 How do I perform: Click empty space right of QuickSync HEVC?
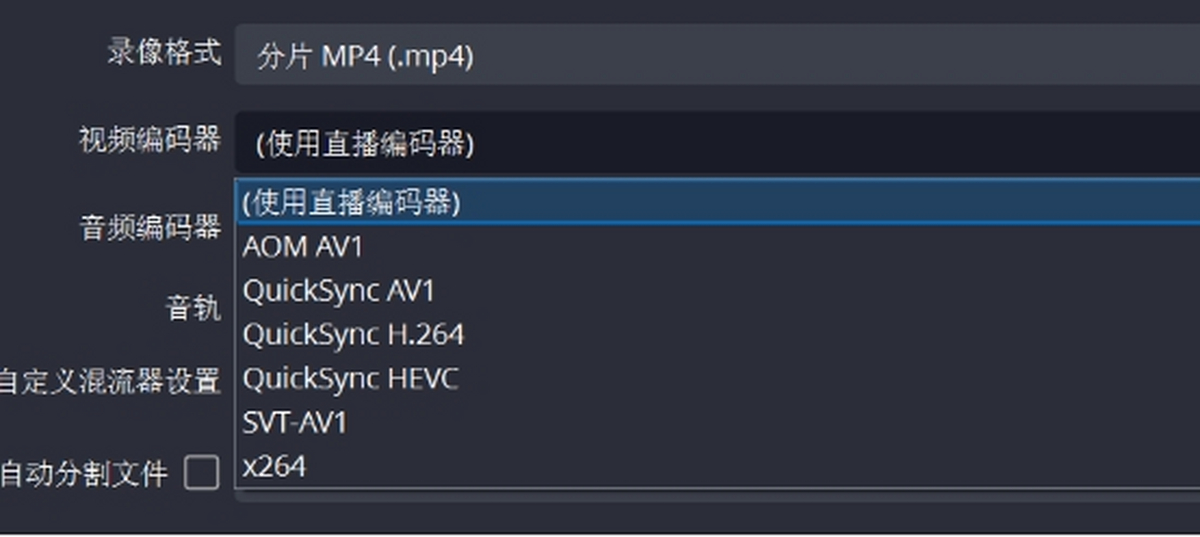(830, 379)
